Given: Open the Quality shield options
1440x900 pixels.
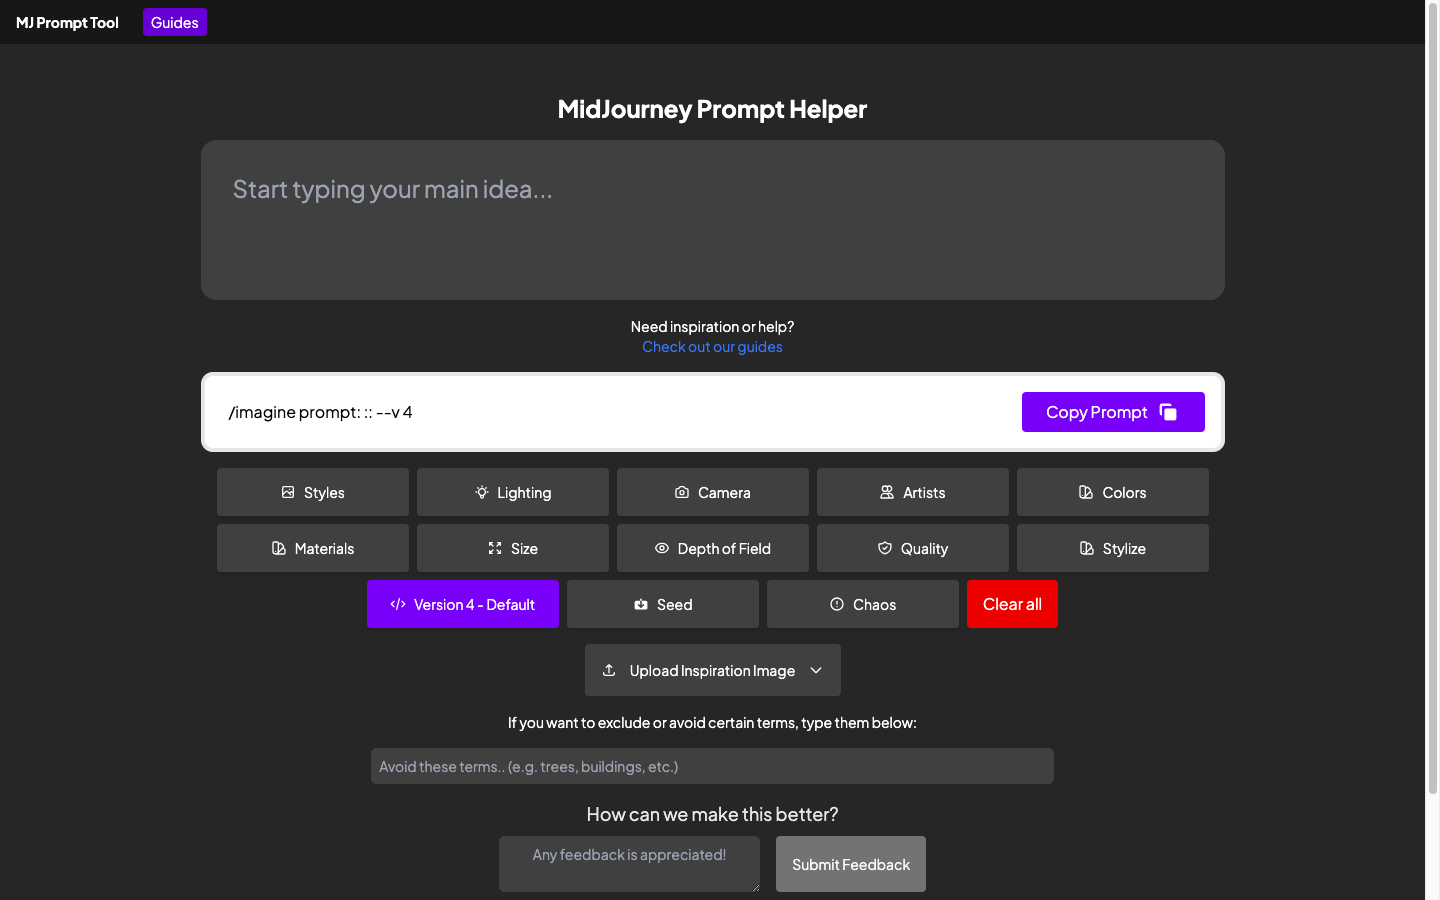Looking at the screenshot, I should point(913,548).
